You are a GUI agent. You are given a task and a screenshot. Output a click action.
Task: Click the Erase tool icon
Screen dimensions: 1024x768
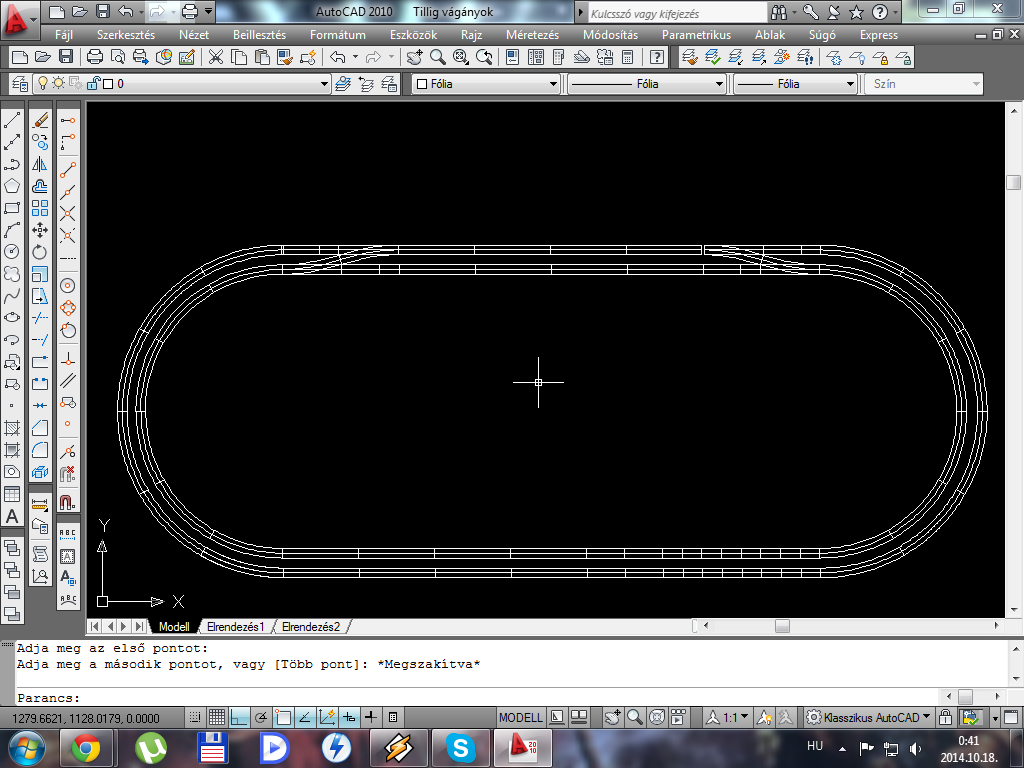click(x=40, y=120)
